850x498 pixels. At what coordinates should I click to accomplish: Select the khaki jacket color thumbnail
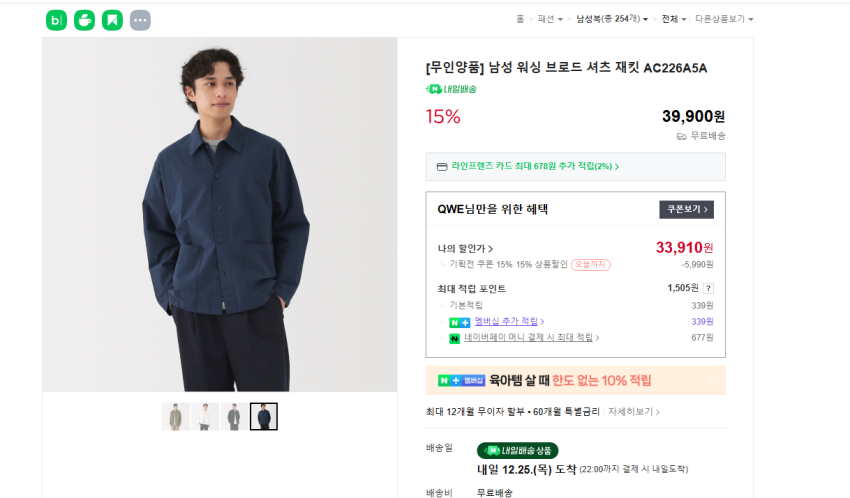tap(175, 416)
